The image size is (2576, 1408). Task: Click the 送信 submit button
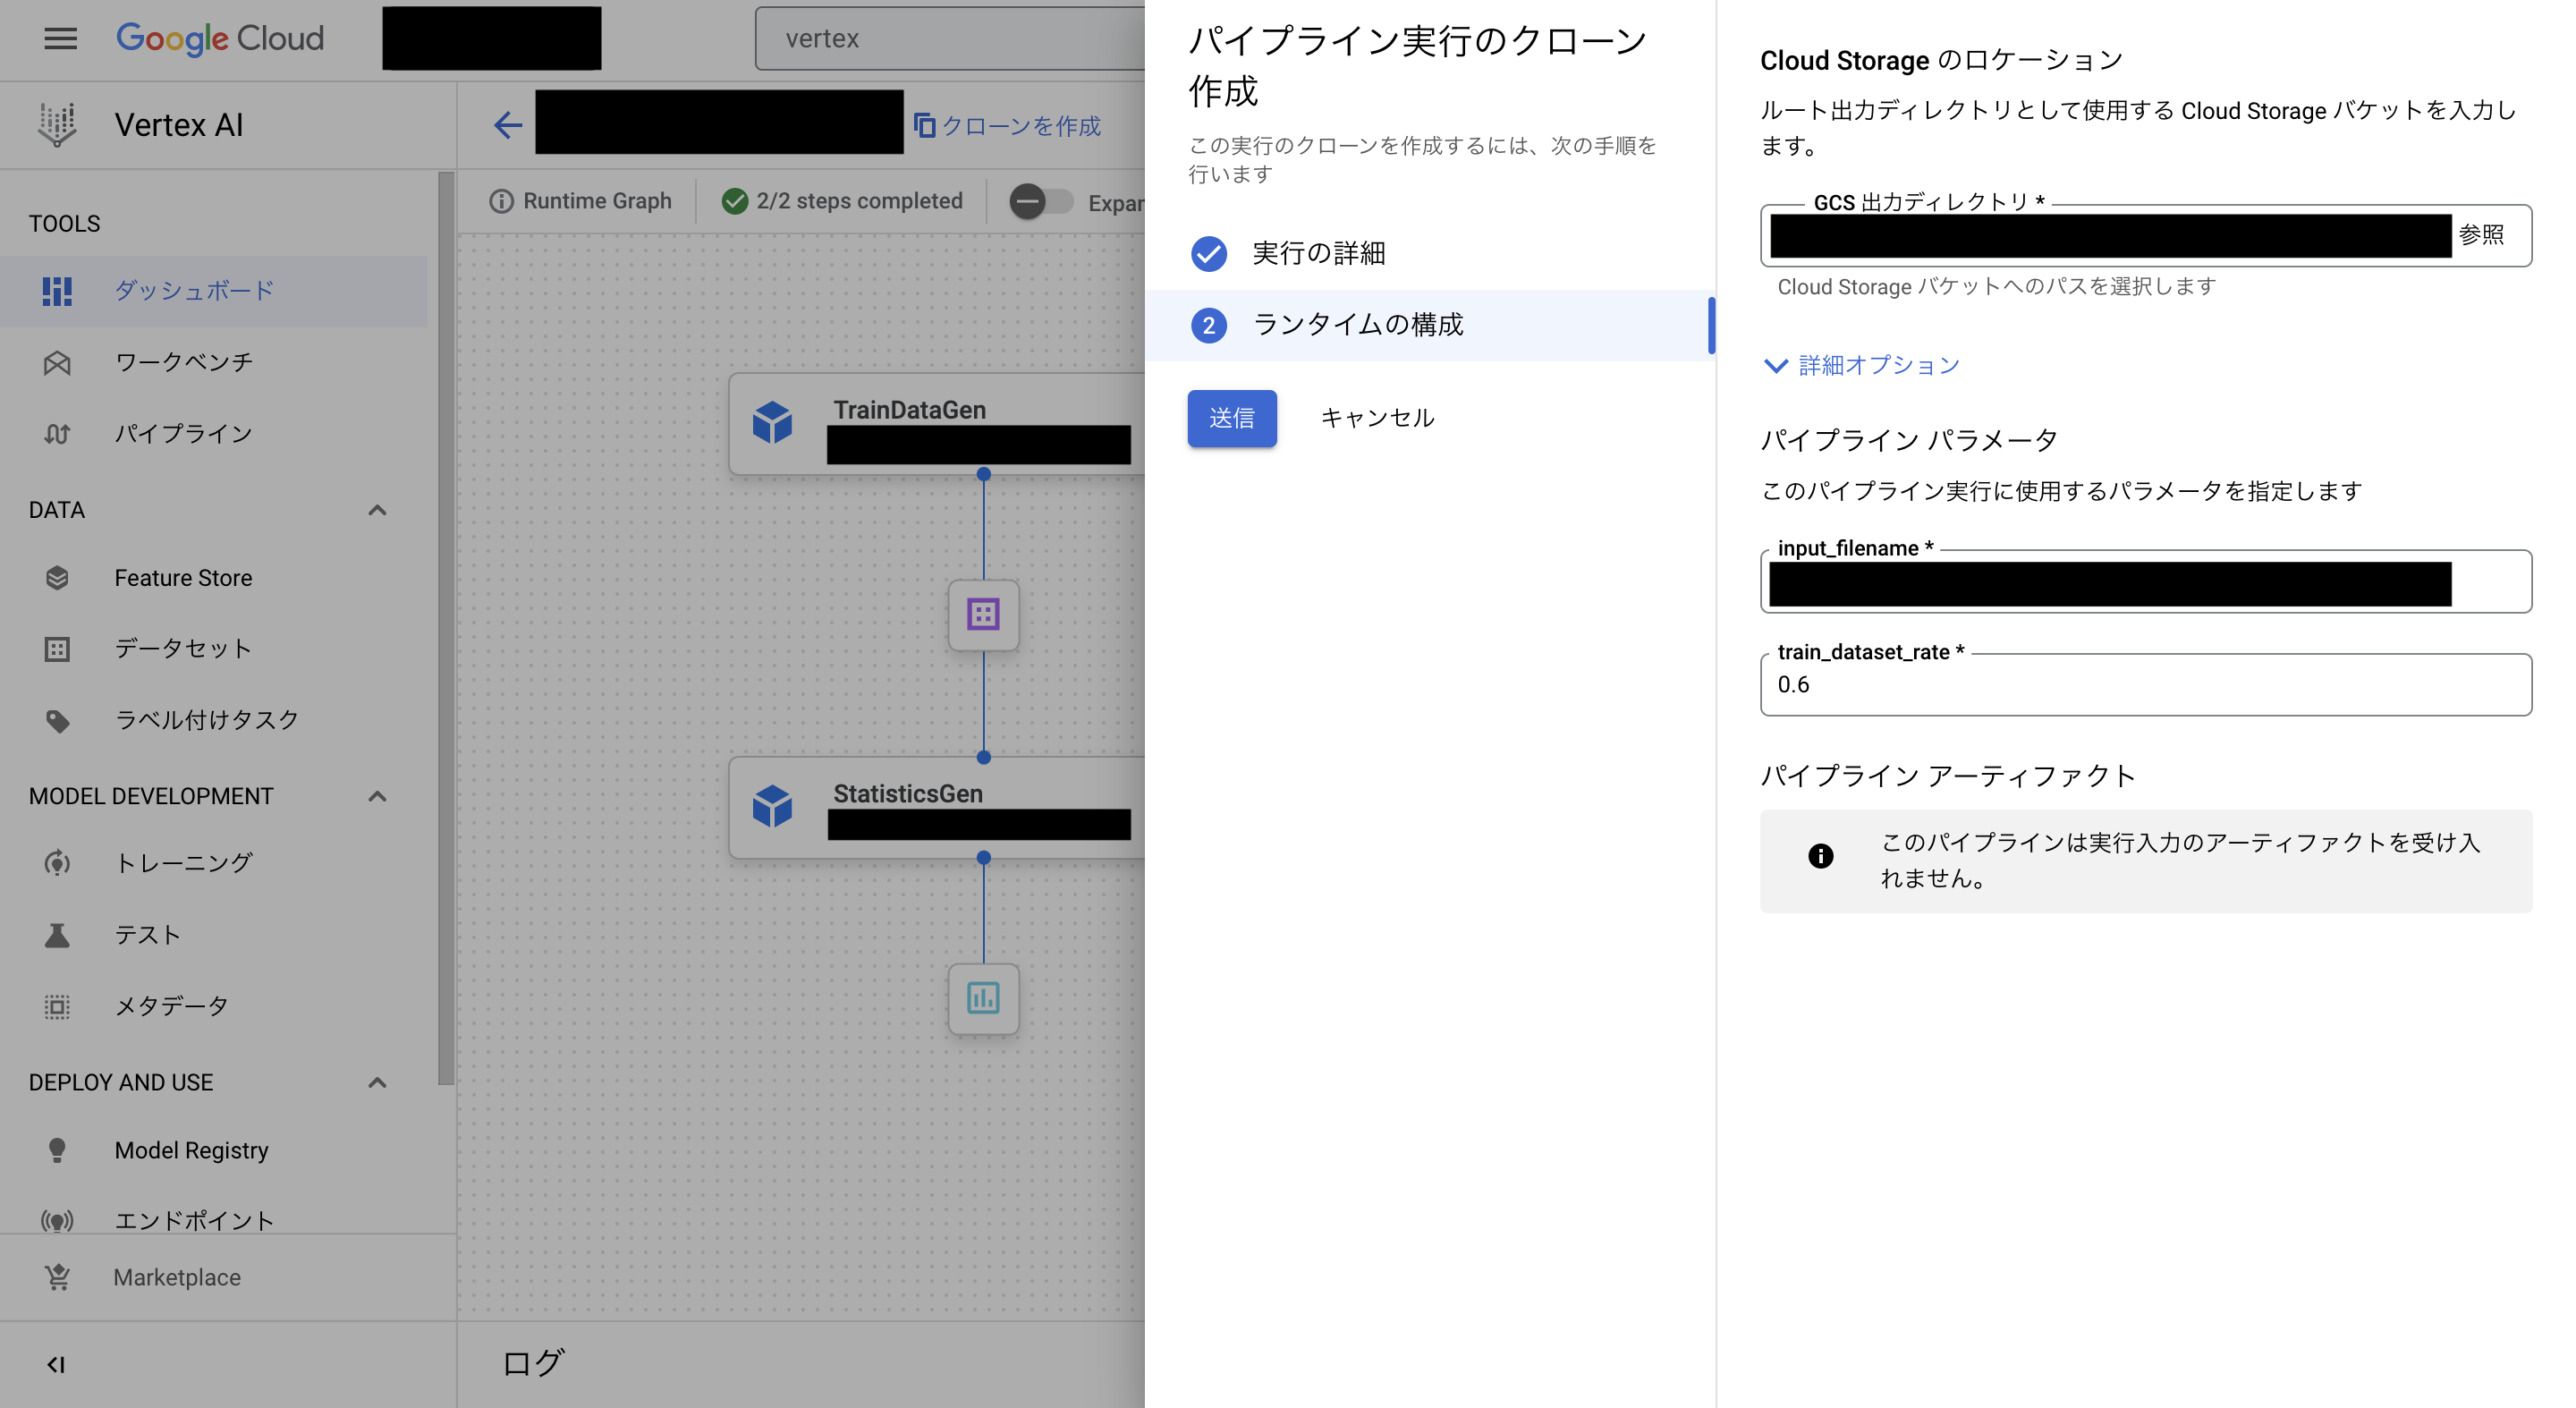1232,418
